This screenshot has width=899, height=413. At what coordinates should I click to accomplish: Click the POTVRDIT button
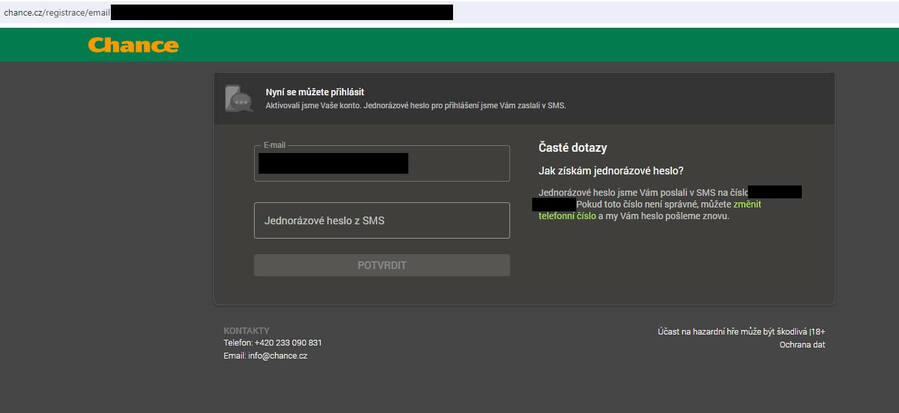click(x=382, y=266)
